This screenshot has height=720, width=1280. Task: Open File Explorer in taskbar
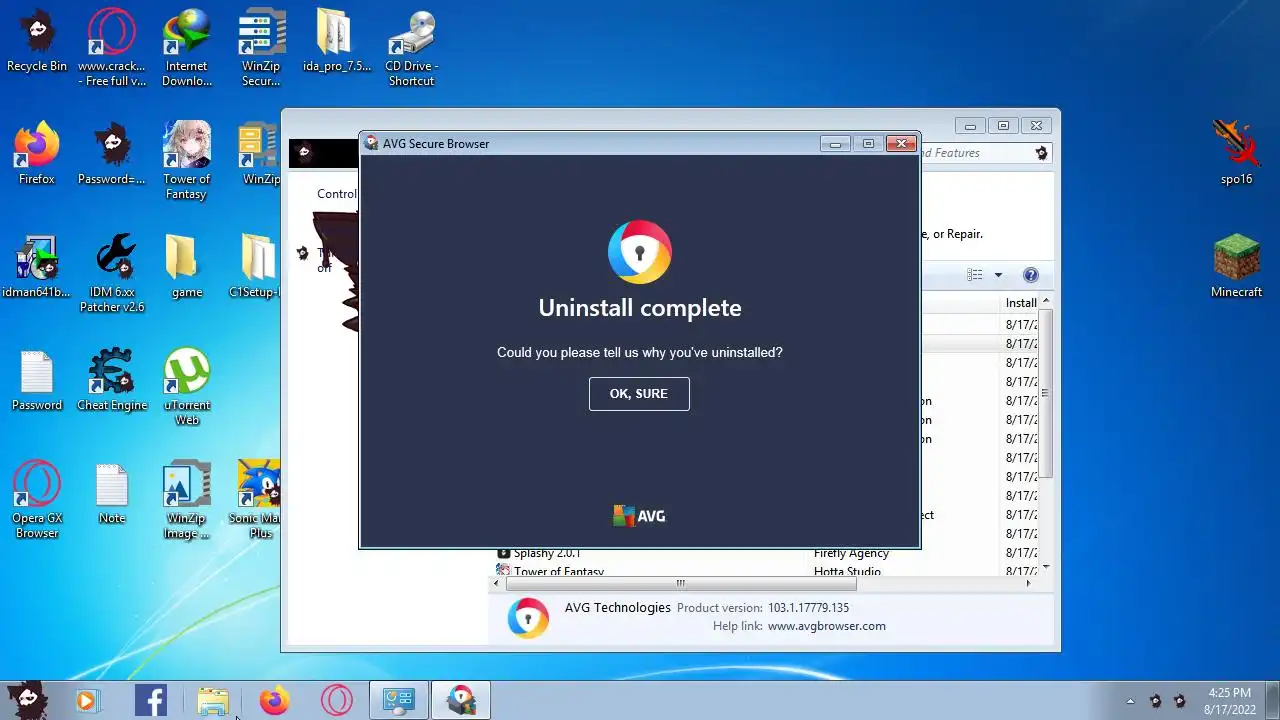213,700
